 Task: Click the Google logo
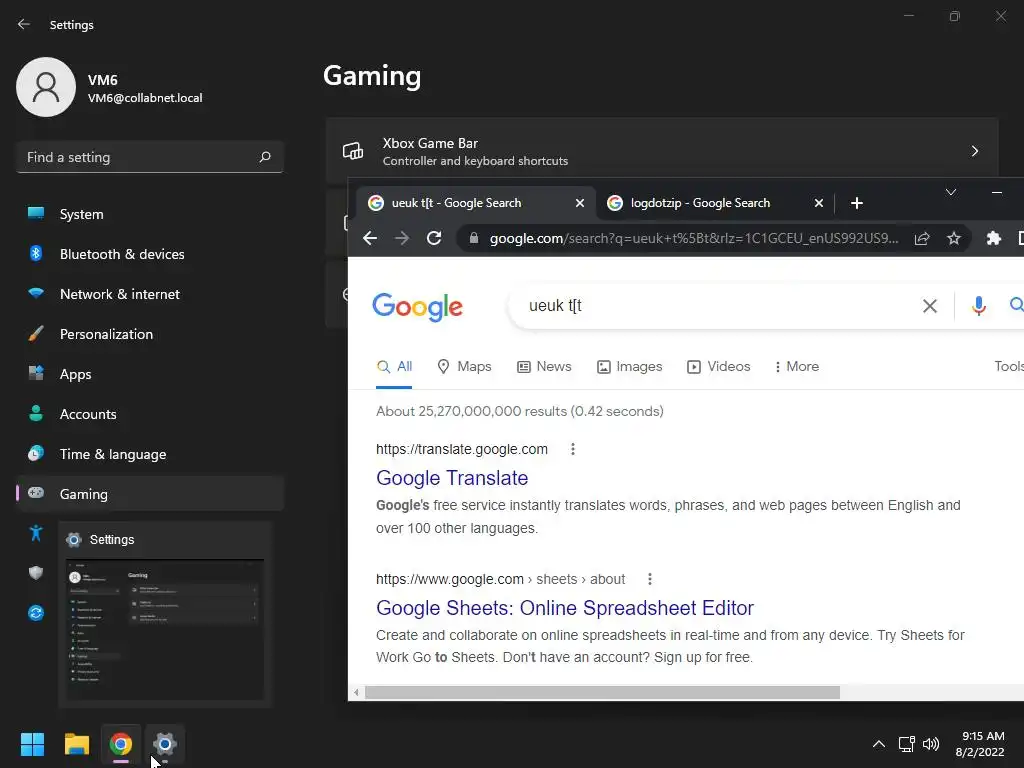coord(417,307)
